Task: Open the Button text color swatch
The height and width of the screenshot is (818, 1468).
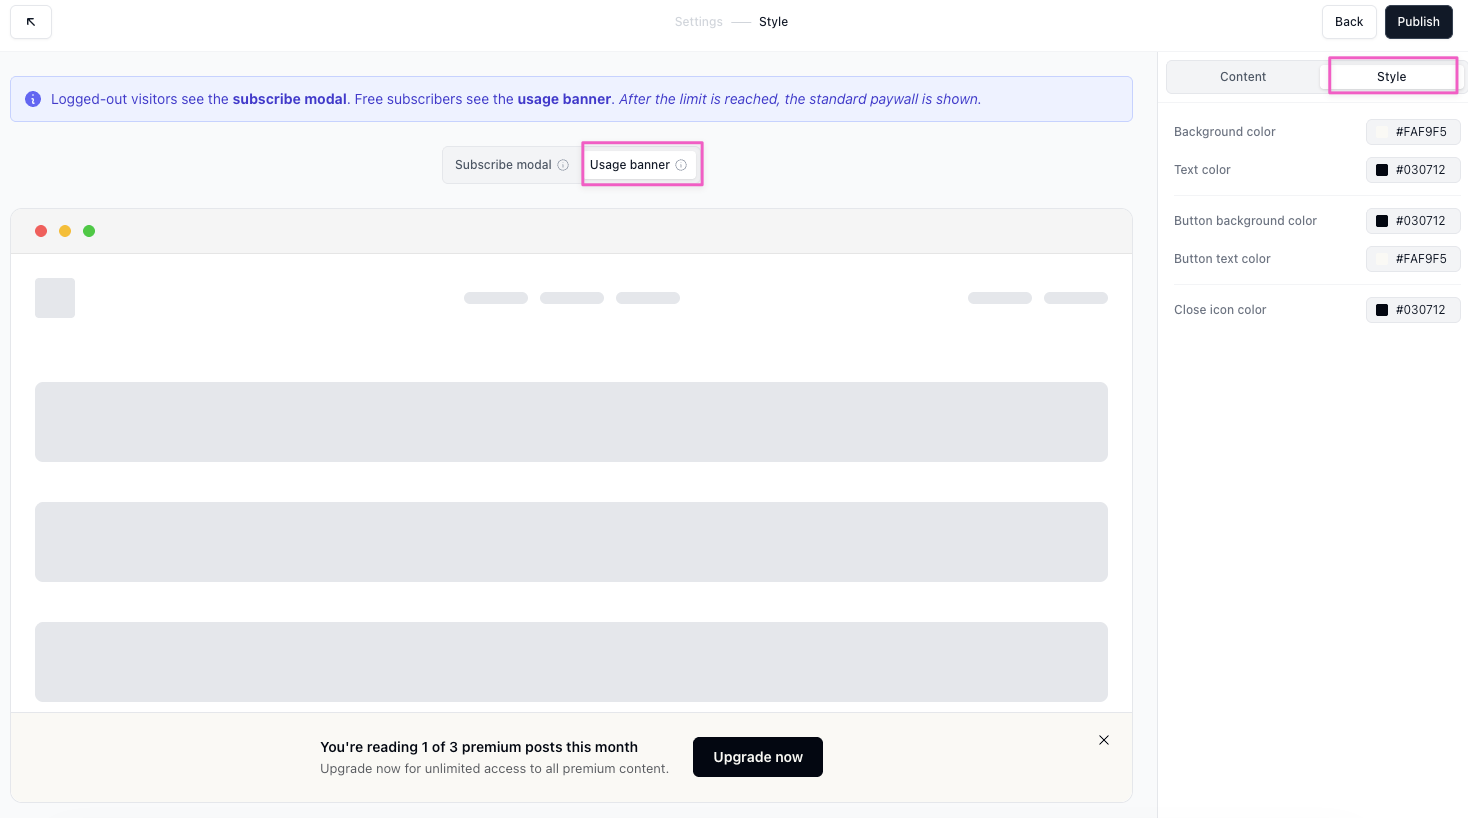Action: [x=1382, y=259]
